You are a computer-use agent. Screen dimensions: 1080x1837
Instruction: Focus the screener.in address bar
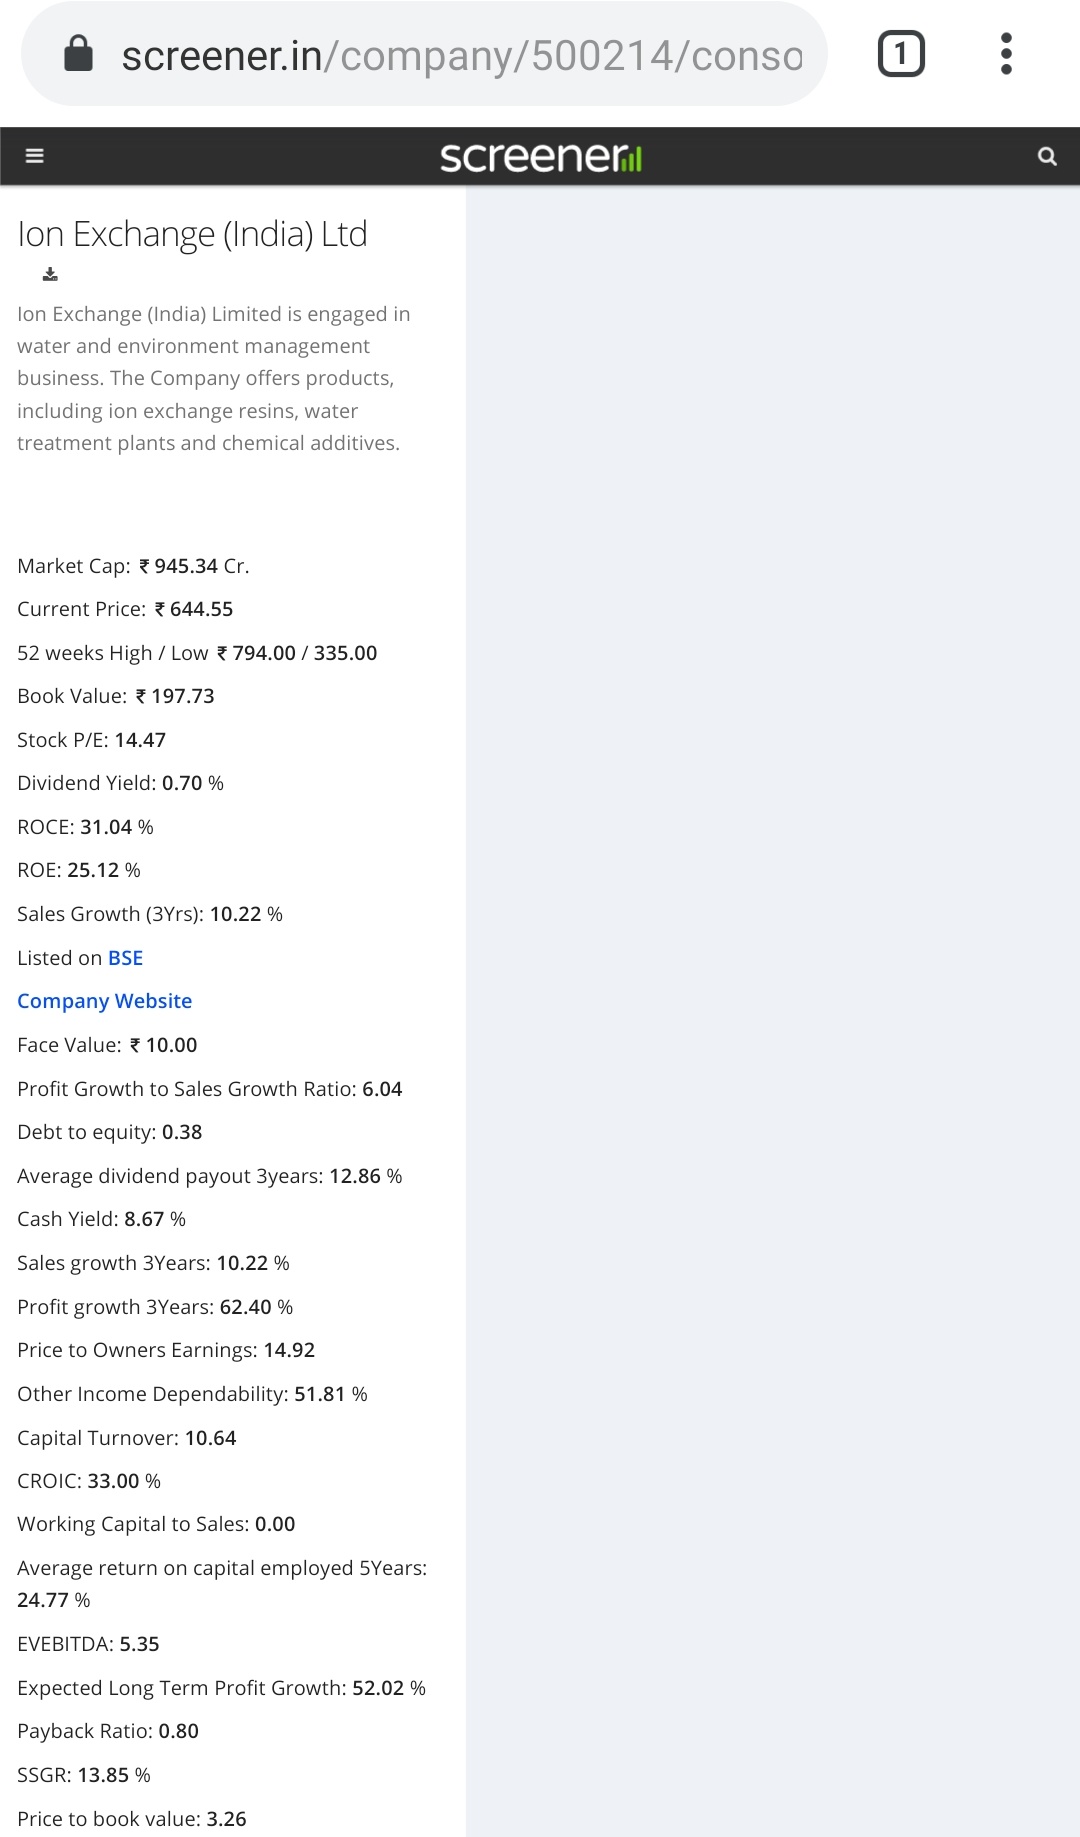(x=460, y=56)
